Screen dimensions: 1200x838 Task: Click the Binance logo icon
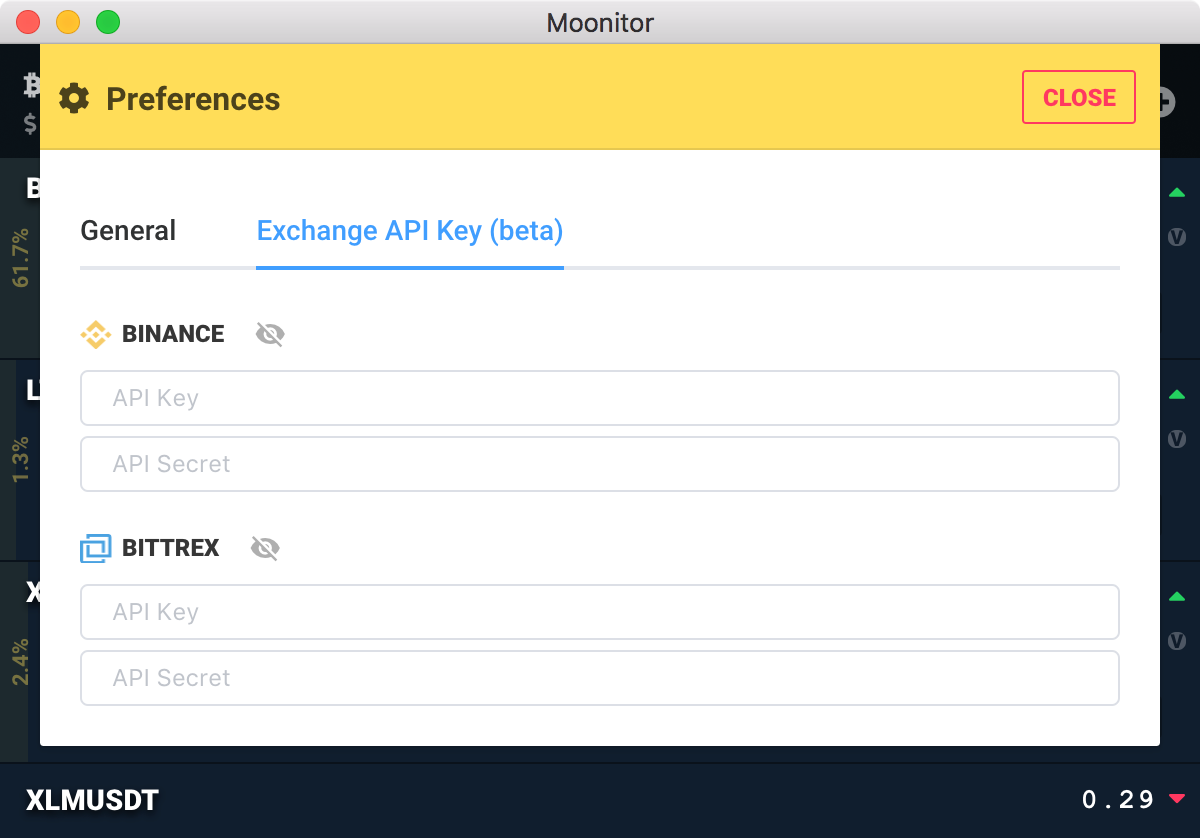[x=96, y=334]
